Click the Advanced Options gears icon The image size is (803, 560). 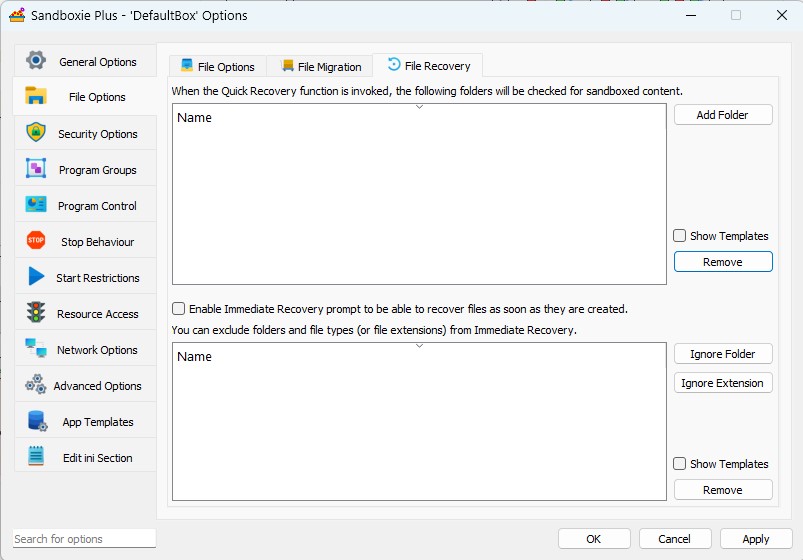[36, 384]
